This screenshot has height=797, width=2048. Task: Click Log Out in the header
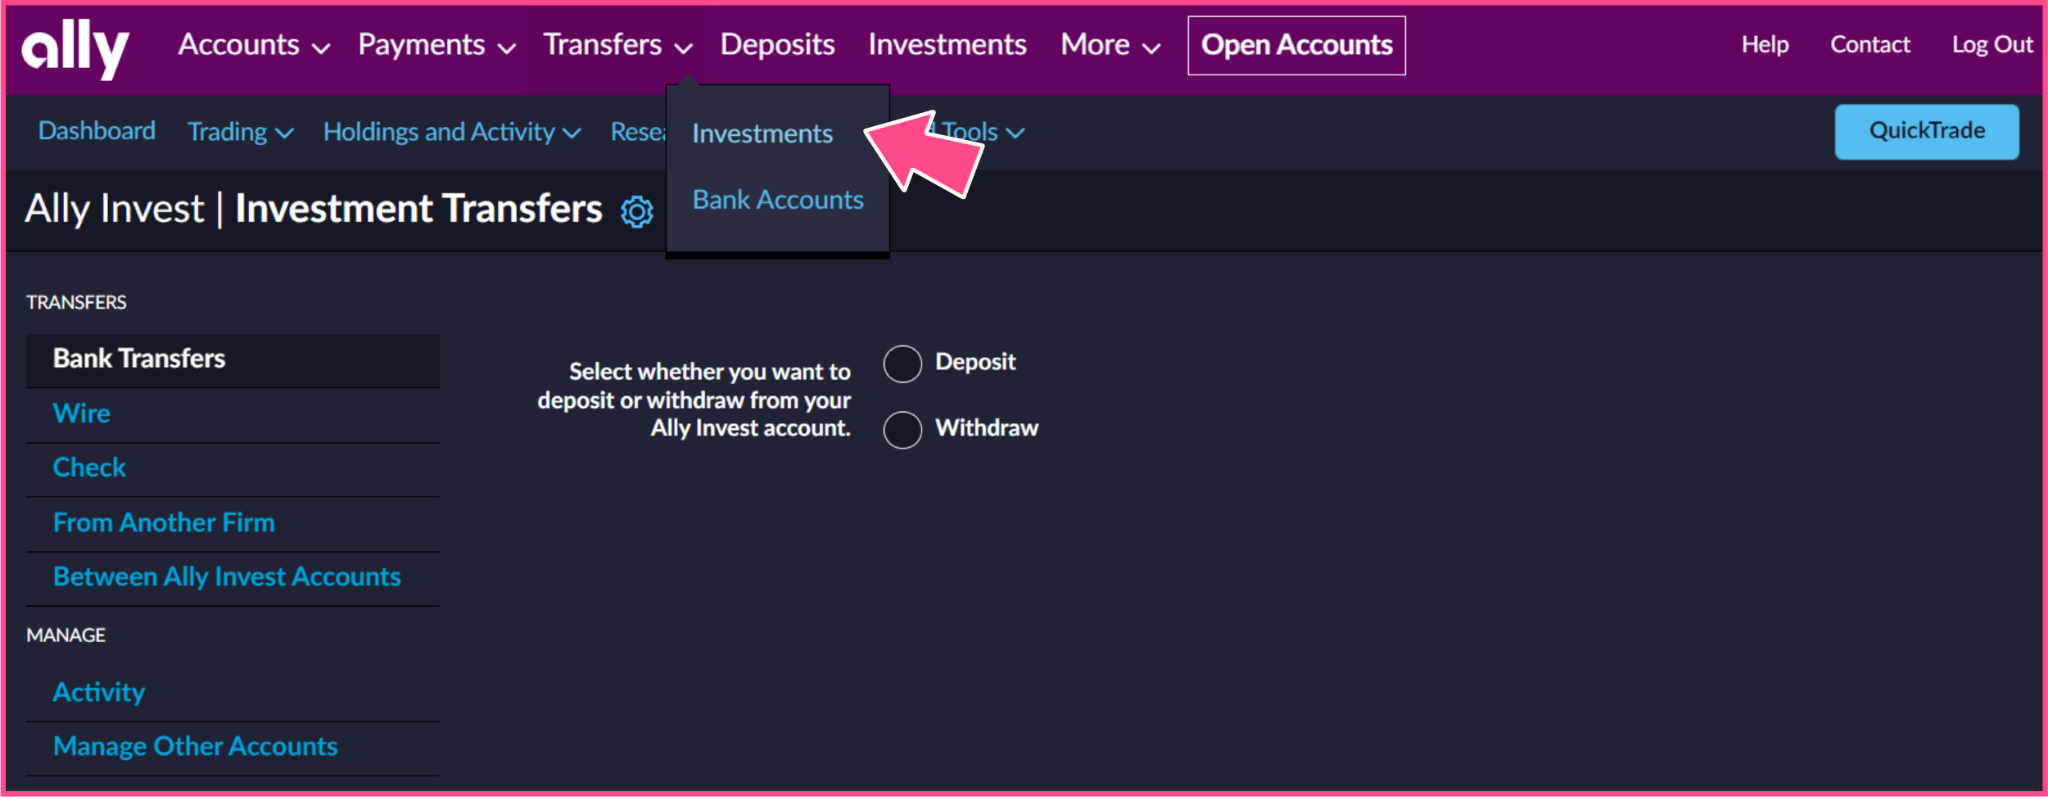(1992, 45)
